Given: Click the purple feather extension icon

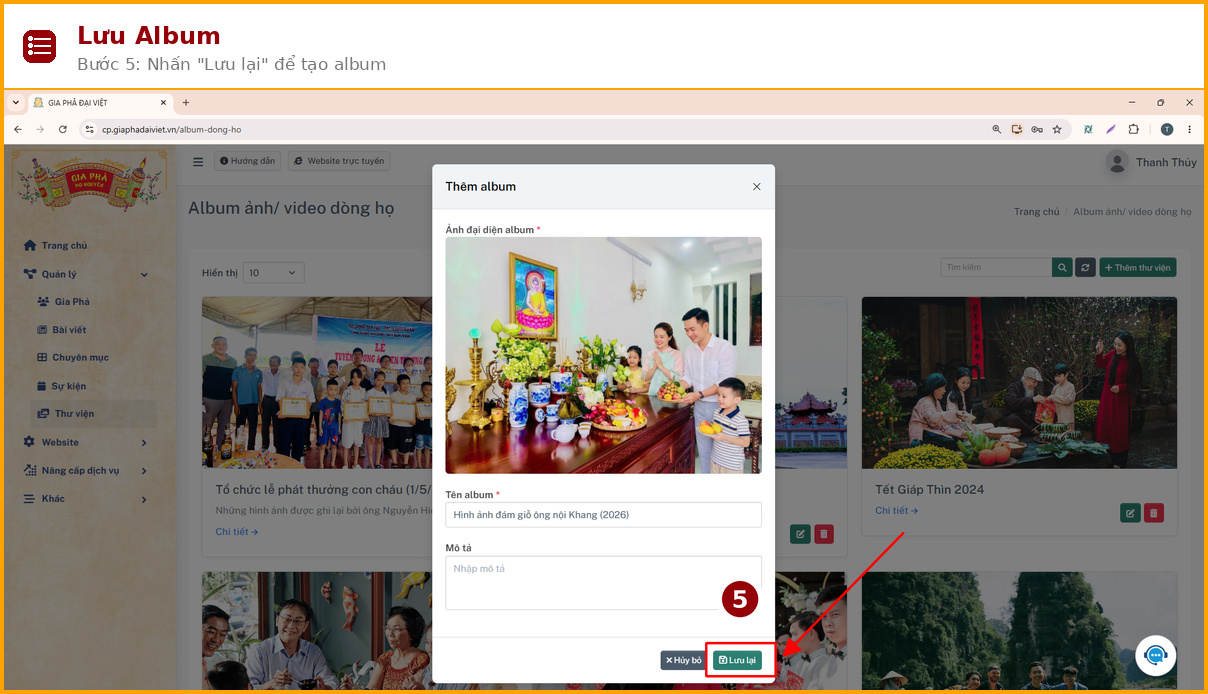Looking at the screenshot, I should [1111, 129].
